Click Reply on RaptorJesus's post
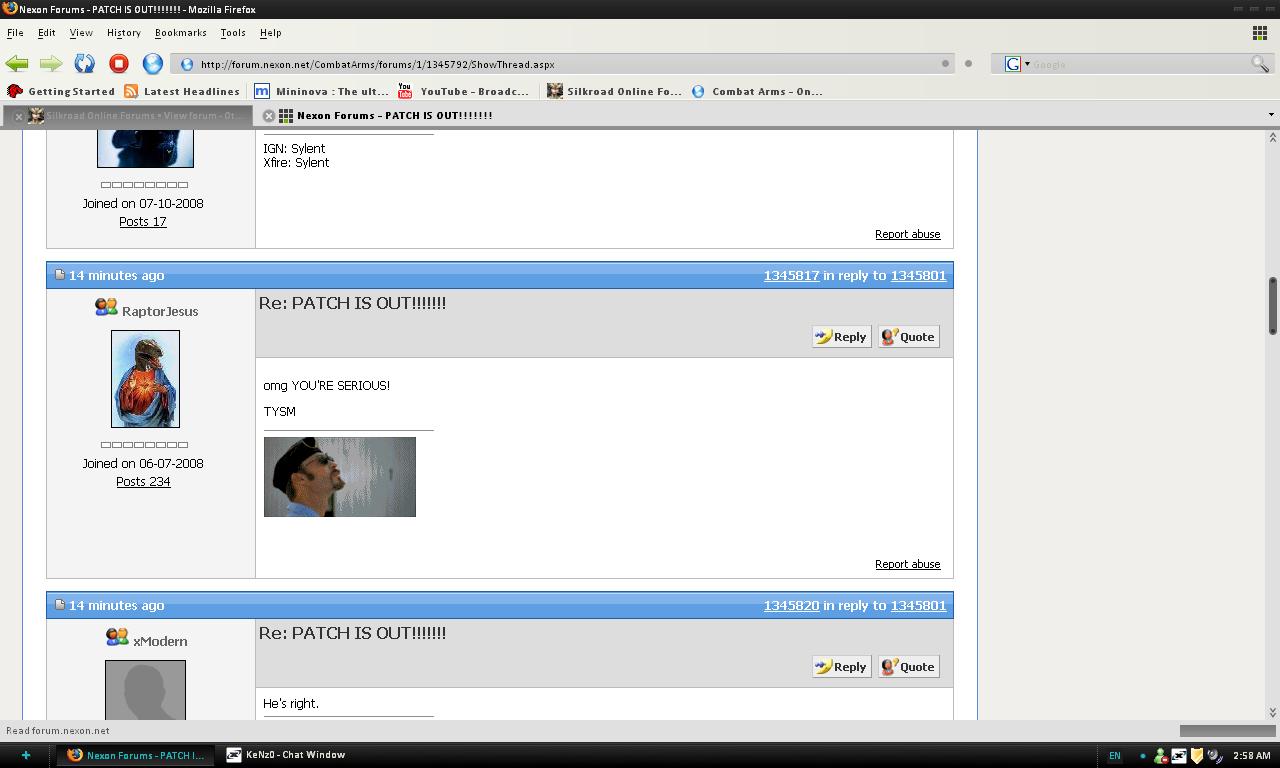The width and height of the screenshot is (1280, 768). pos(841,337)
